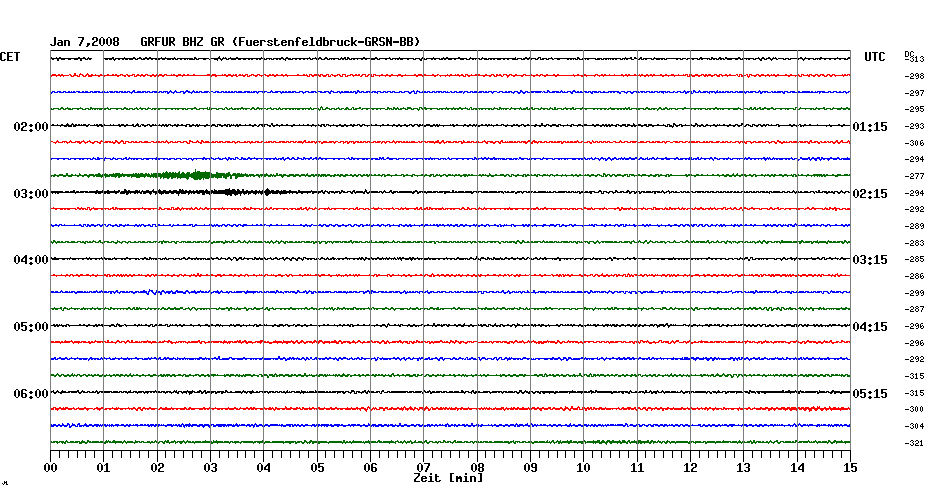Viewport: 930px width, 494px height.
Task: Click the Zeit [min] axis title
Action: (x=448, y=478)
